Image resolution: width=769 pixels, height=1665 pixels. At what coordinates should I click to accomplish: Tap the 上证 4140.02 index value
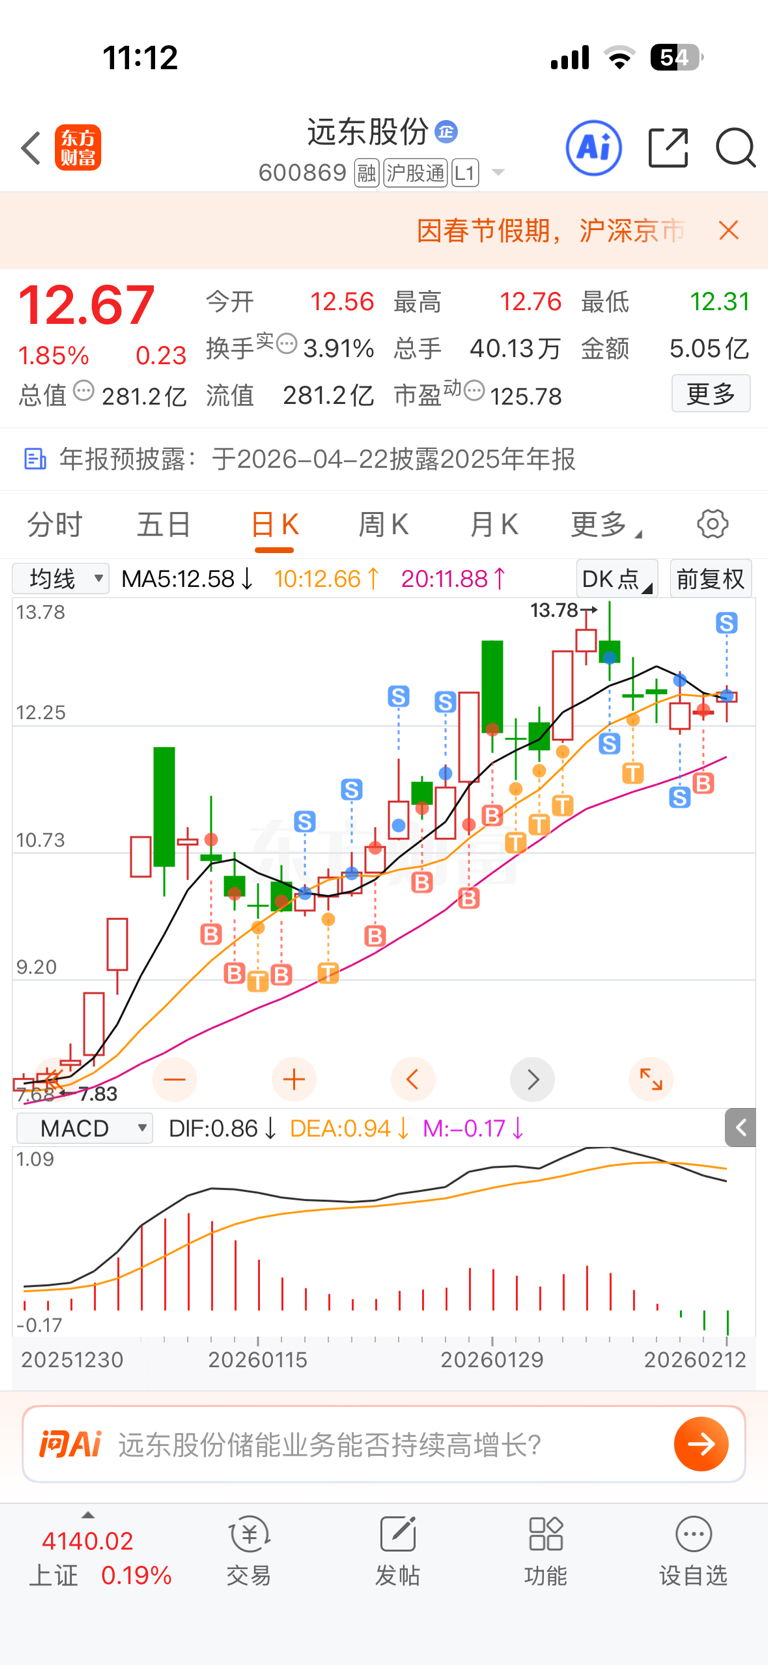(87, 1541)
